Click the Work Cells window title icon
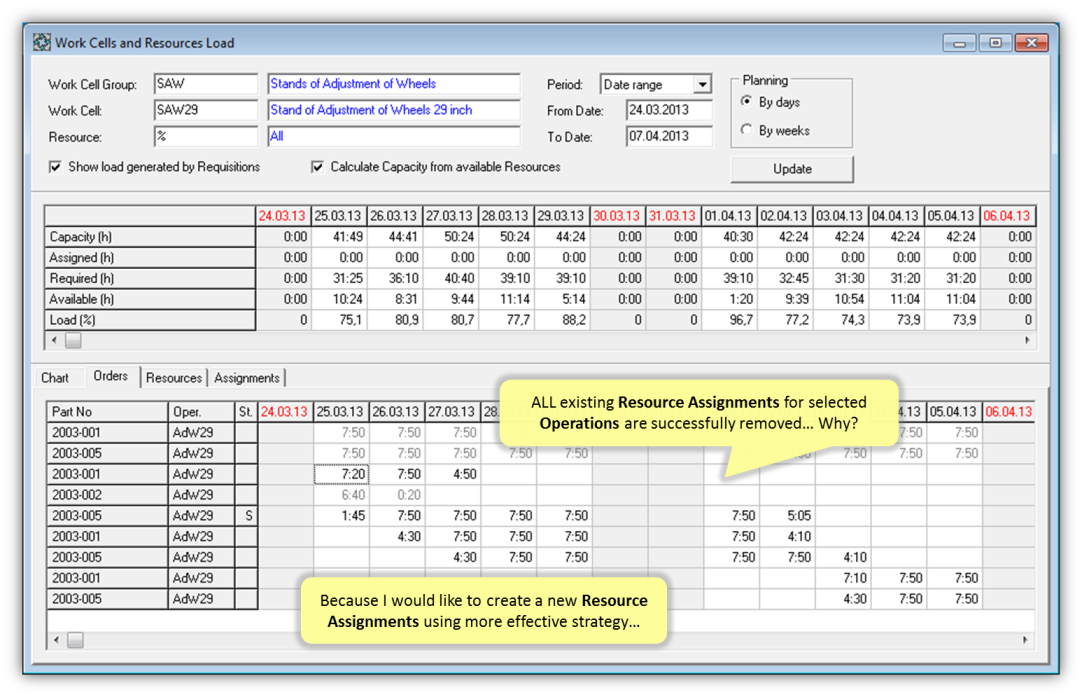 tap(42, 43)
